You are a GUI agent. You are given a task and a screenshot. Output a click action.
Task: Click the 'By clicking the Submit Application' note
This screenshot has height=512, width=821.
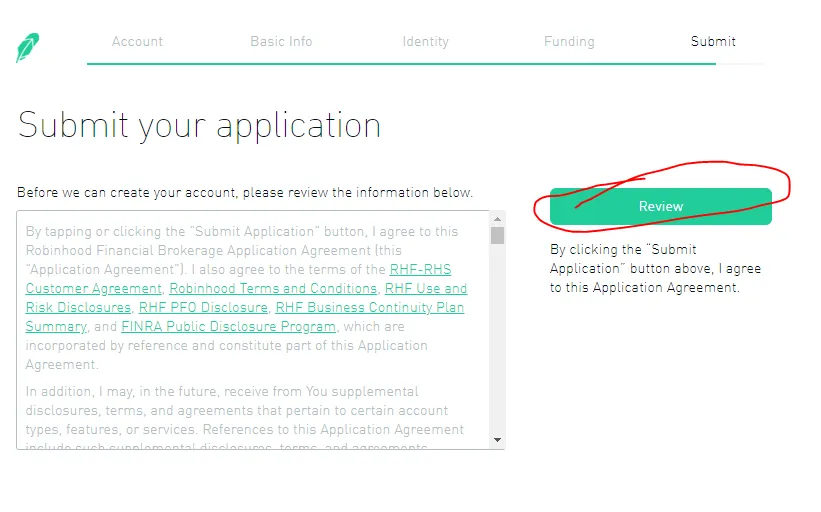pos(655,269)
